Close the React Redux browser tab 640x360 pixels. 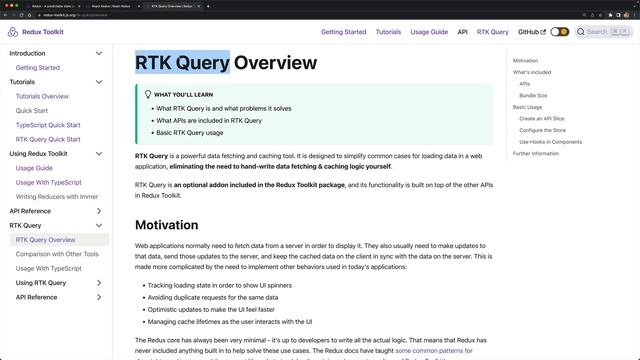(x=139, y=6)
